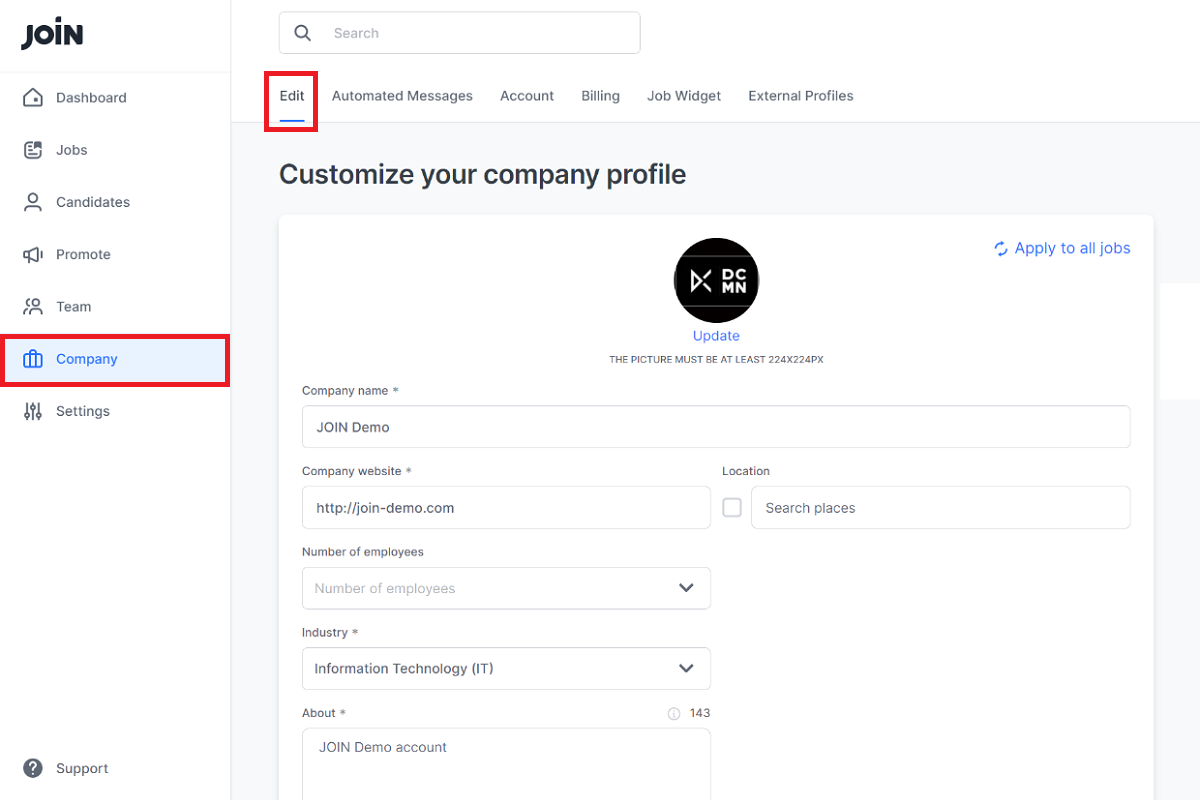Toggle the Location checkbox
The image size is (1200, 800).
[732, 508]
